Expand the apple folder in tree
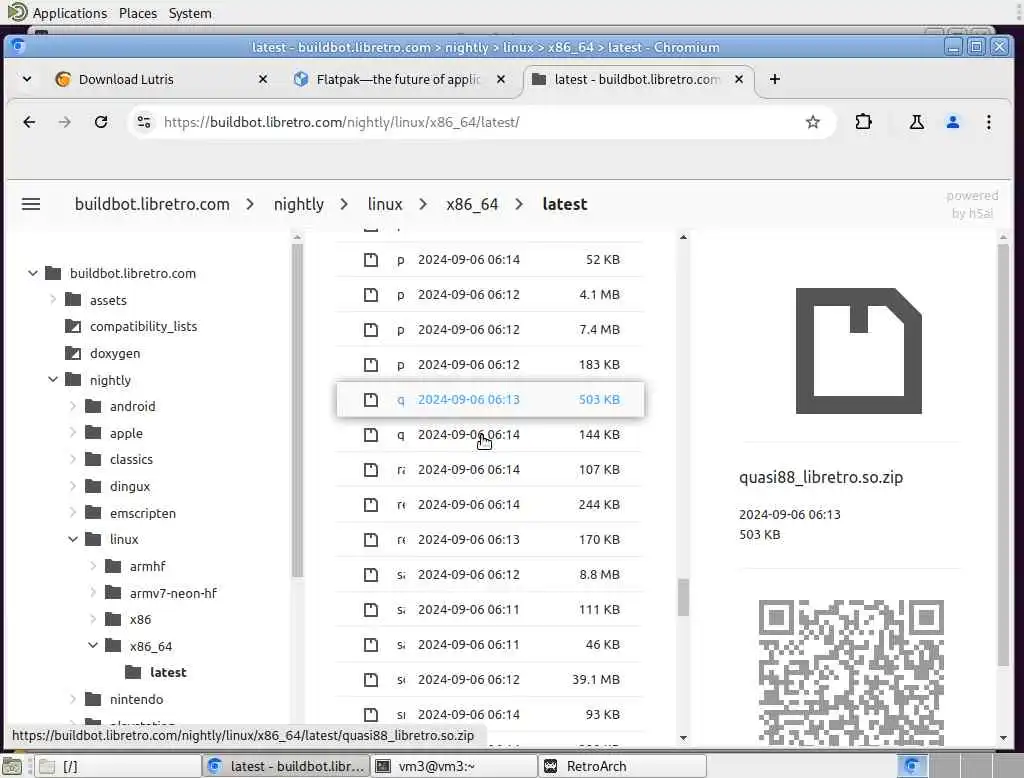The image size is (1024, 778). pos(73,433)
